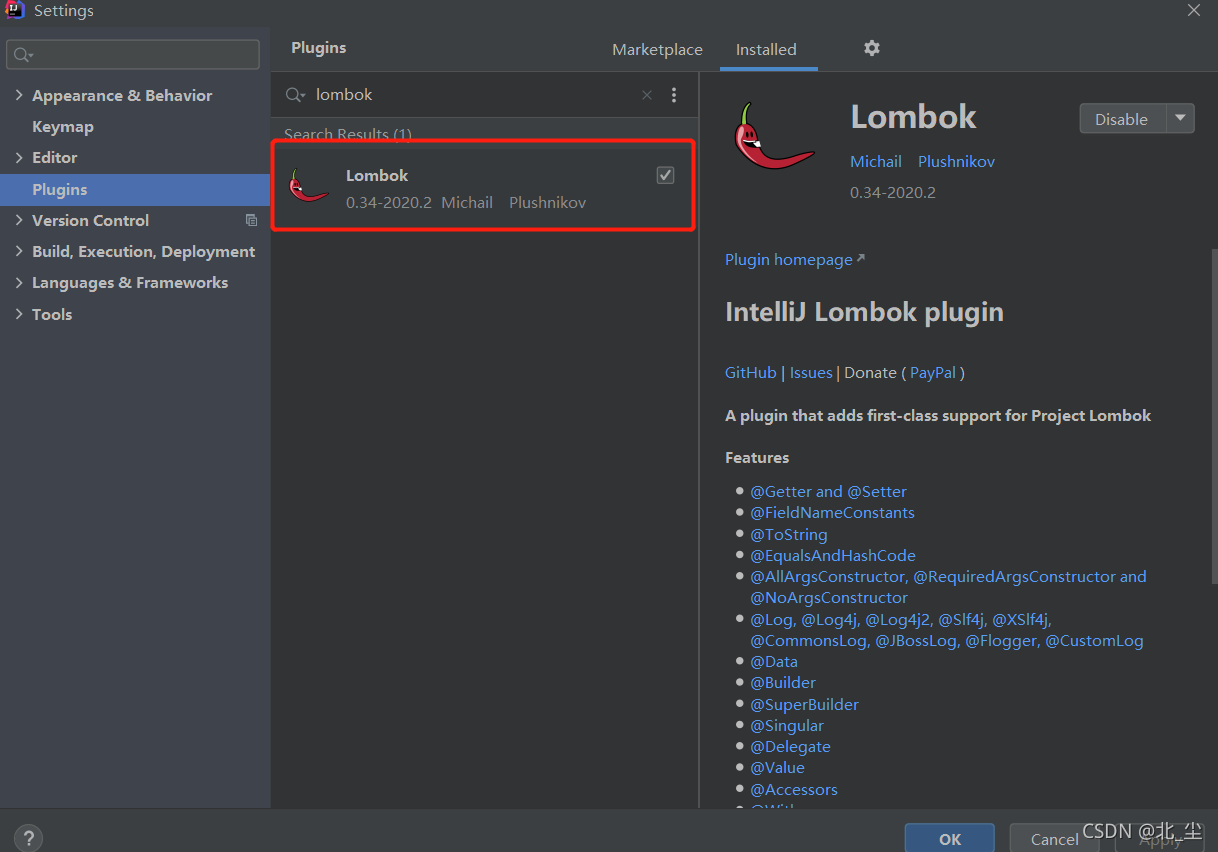Toggle the Lombok plugin enabled checkbox
Screen dimensions: 1218x852
[665, 174]
